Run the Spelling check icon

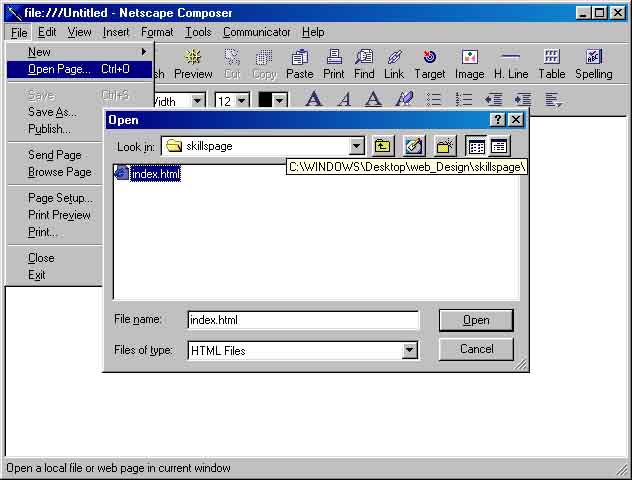[594, 64]
